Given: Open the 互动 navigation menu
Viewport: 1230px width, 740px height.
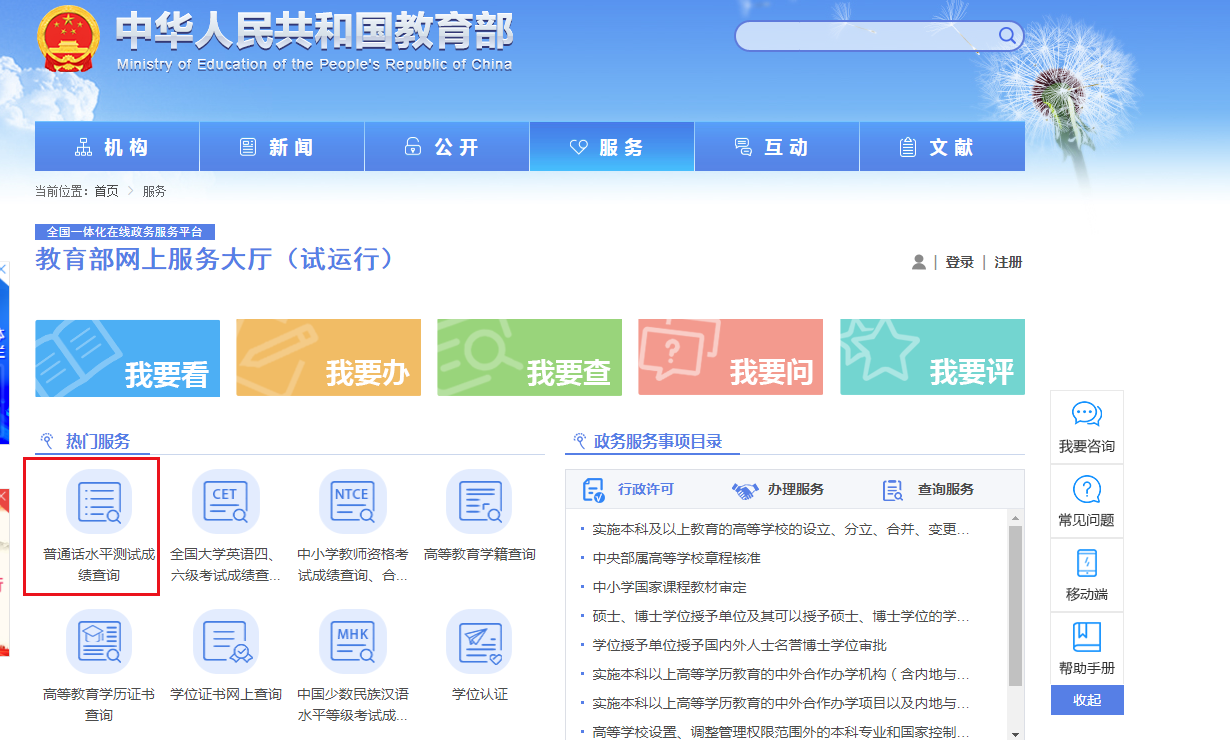Looking at the screenshot, I should (x=777, y=147).
